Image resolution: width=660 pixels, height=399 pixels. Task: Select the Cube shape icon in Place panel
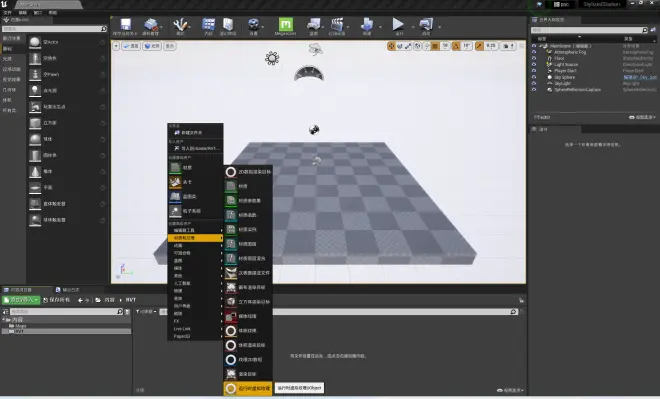click(x=35, y=123)
